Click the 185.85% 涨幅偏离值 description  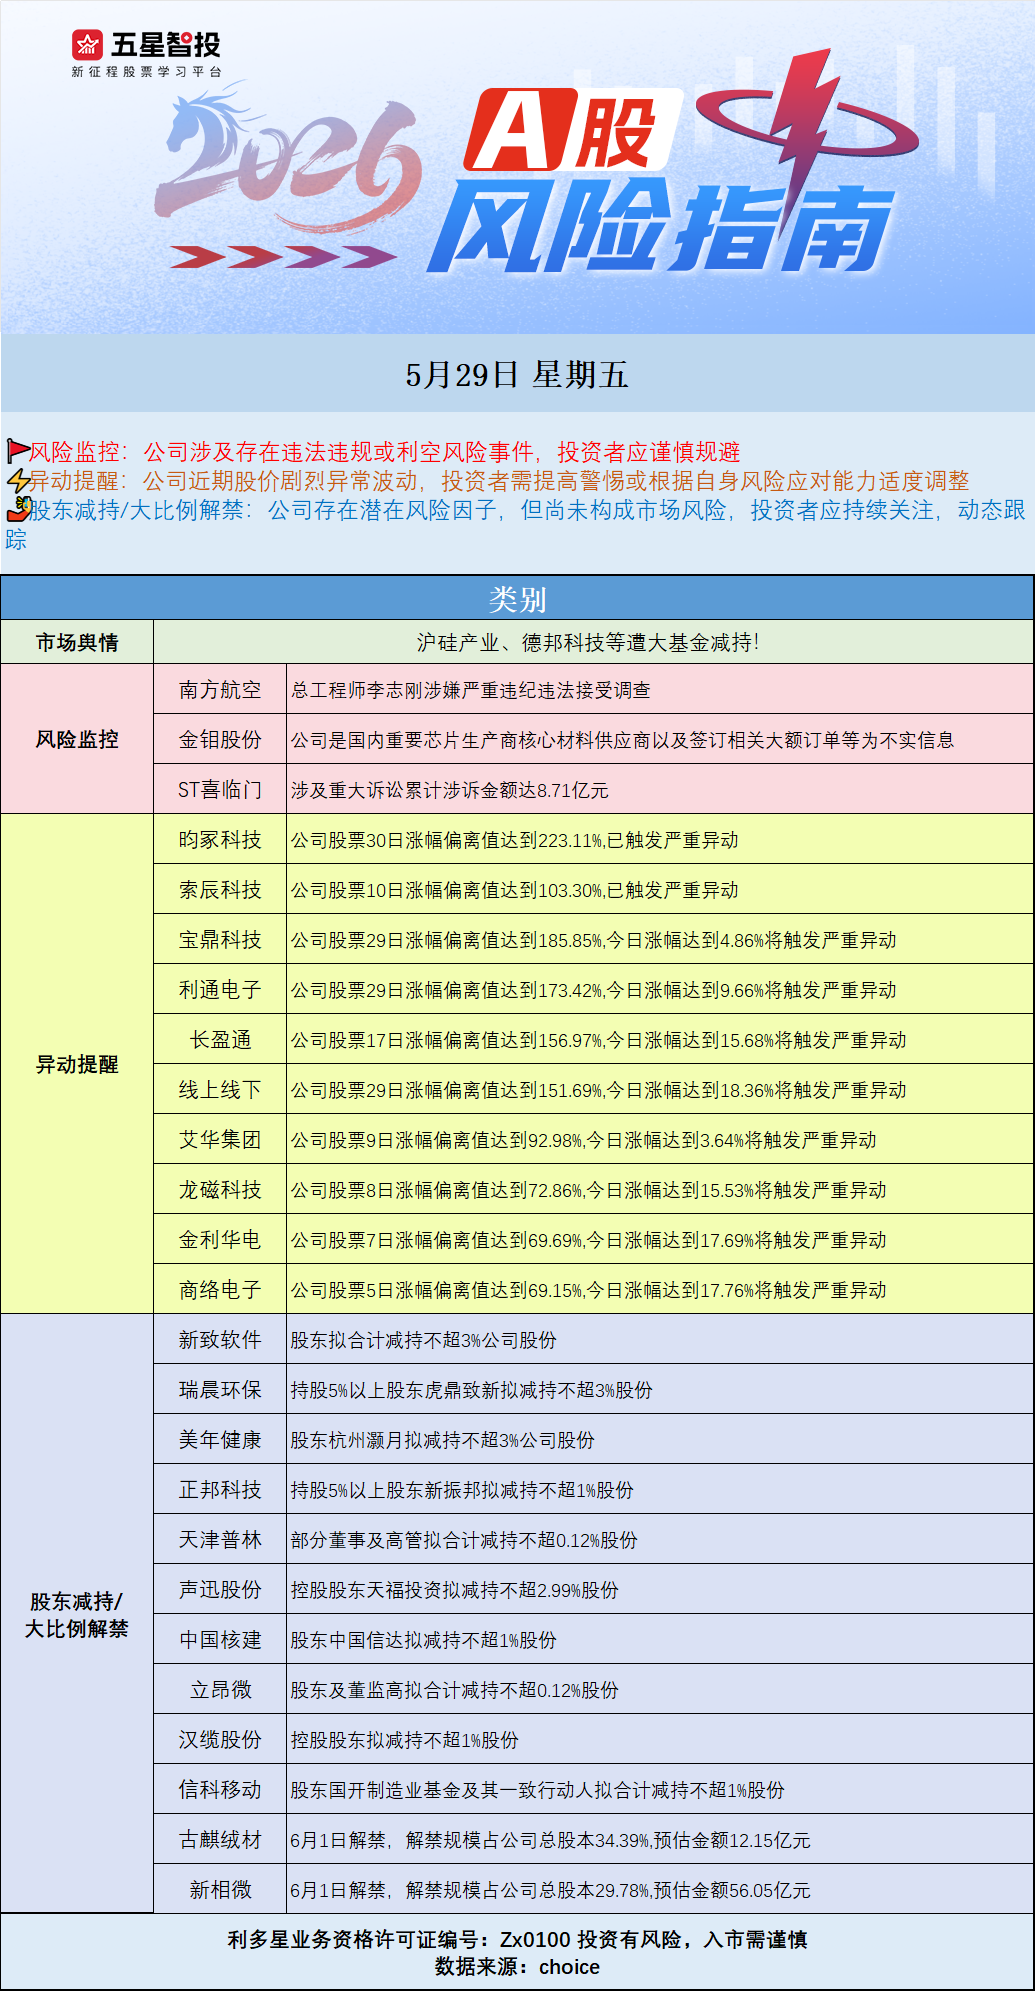pyautogui.click(x=594, y=940)
